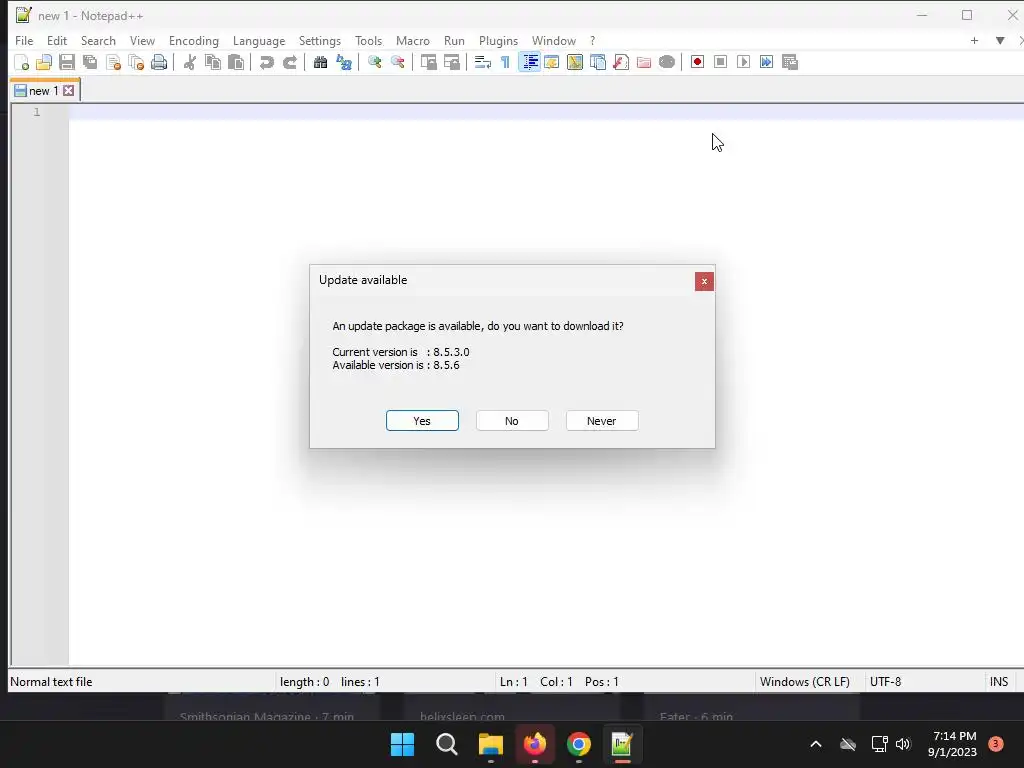Close the Update available dialog

click(x=704, y=281)
